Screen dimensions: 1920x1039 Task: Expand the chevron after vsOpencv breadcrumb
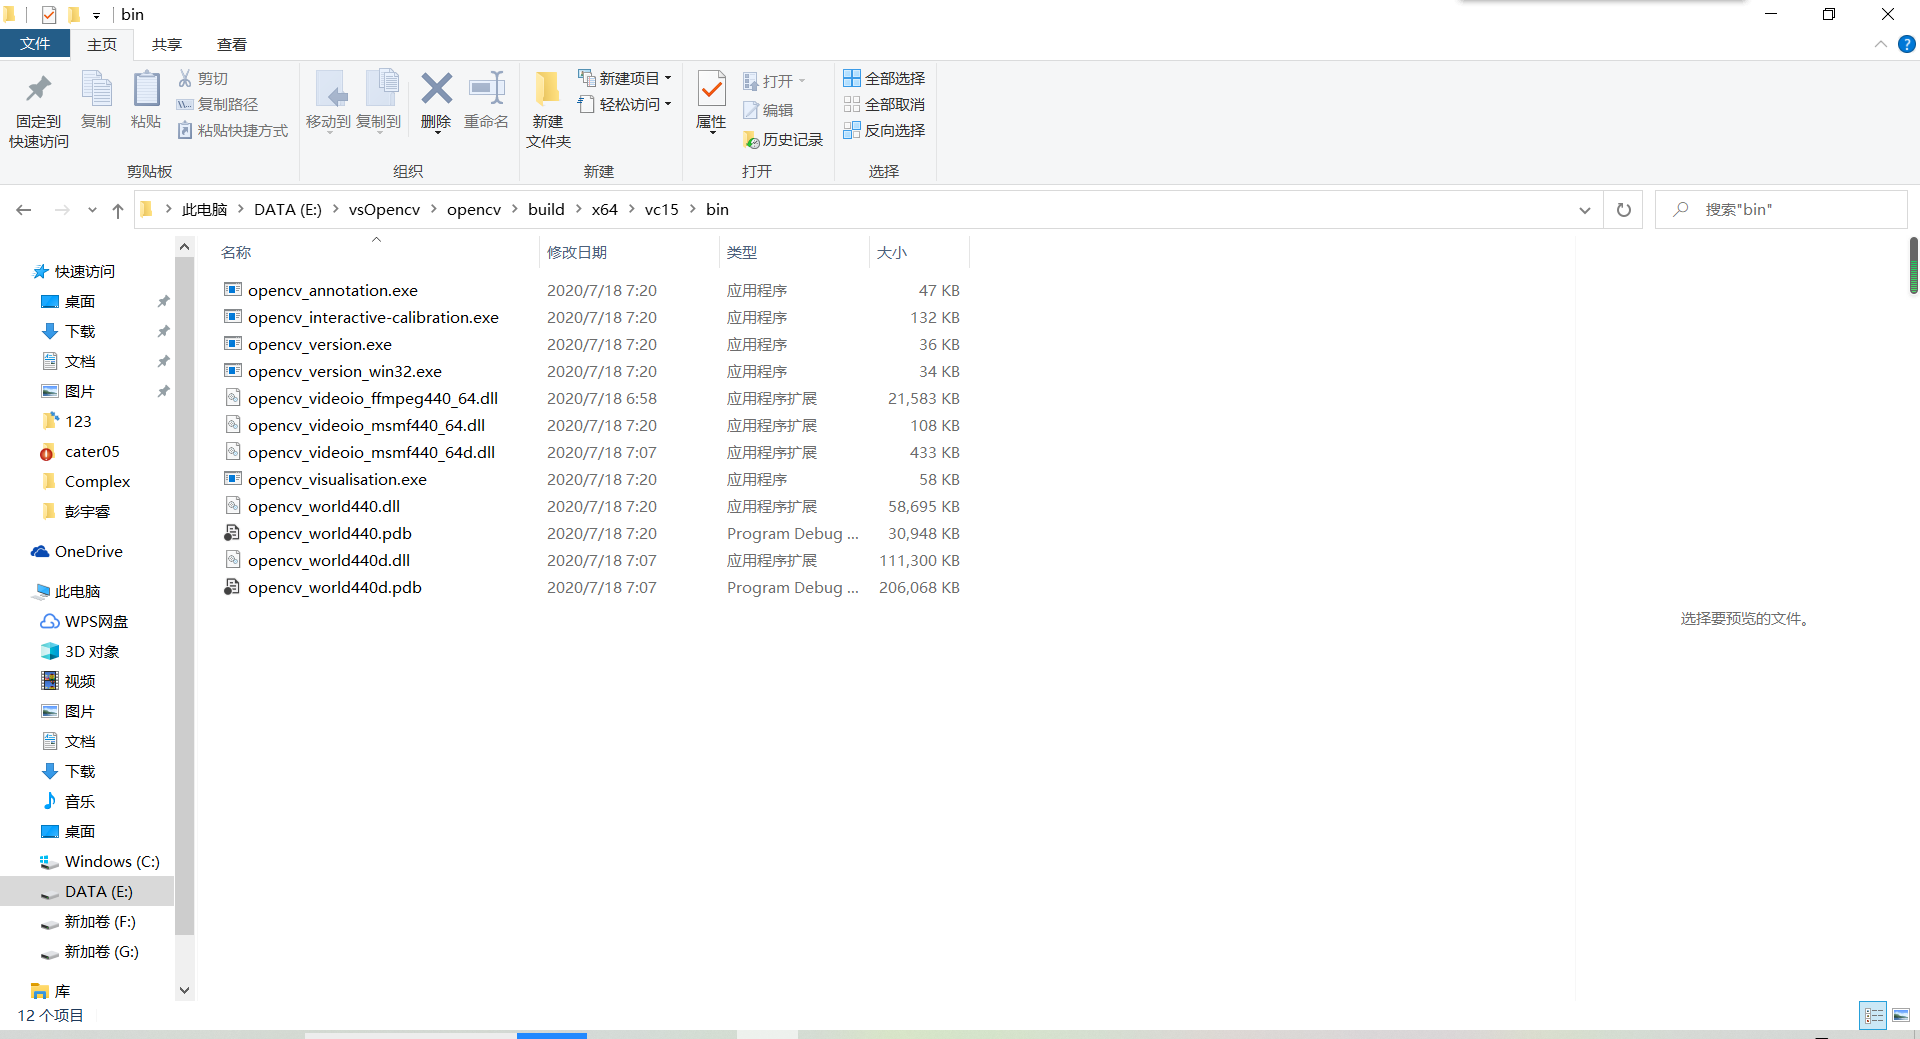[x=433, y=209]
